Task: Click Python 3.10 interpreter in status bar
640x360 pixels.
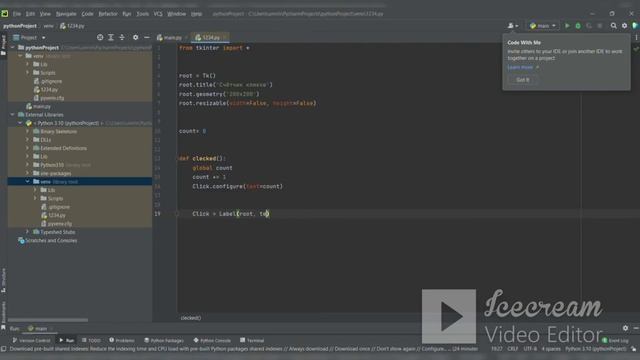Action: (x=596, y=349)
